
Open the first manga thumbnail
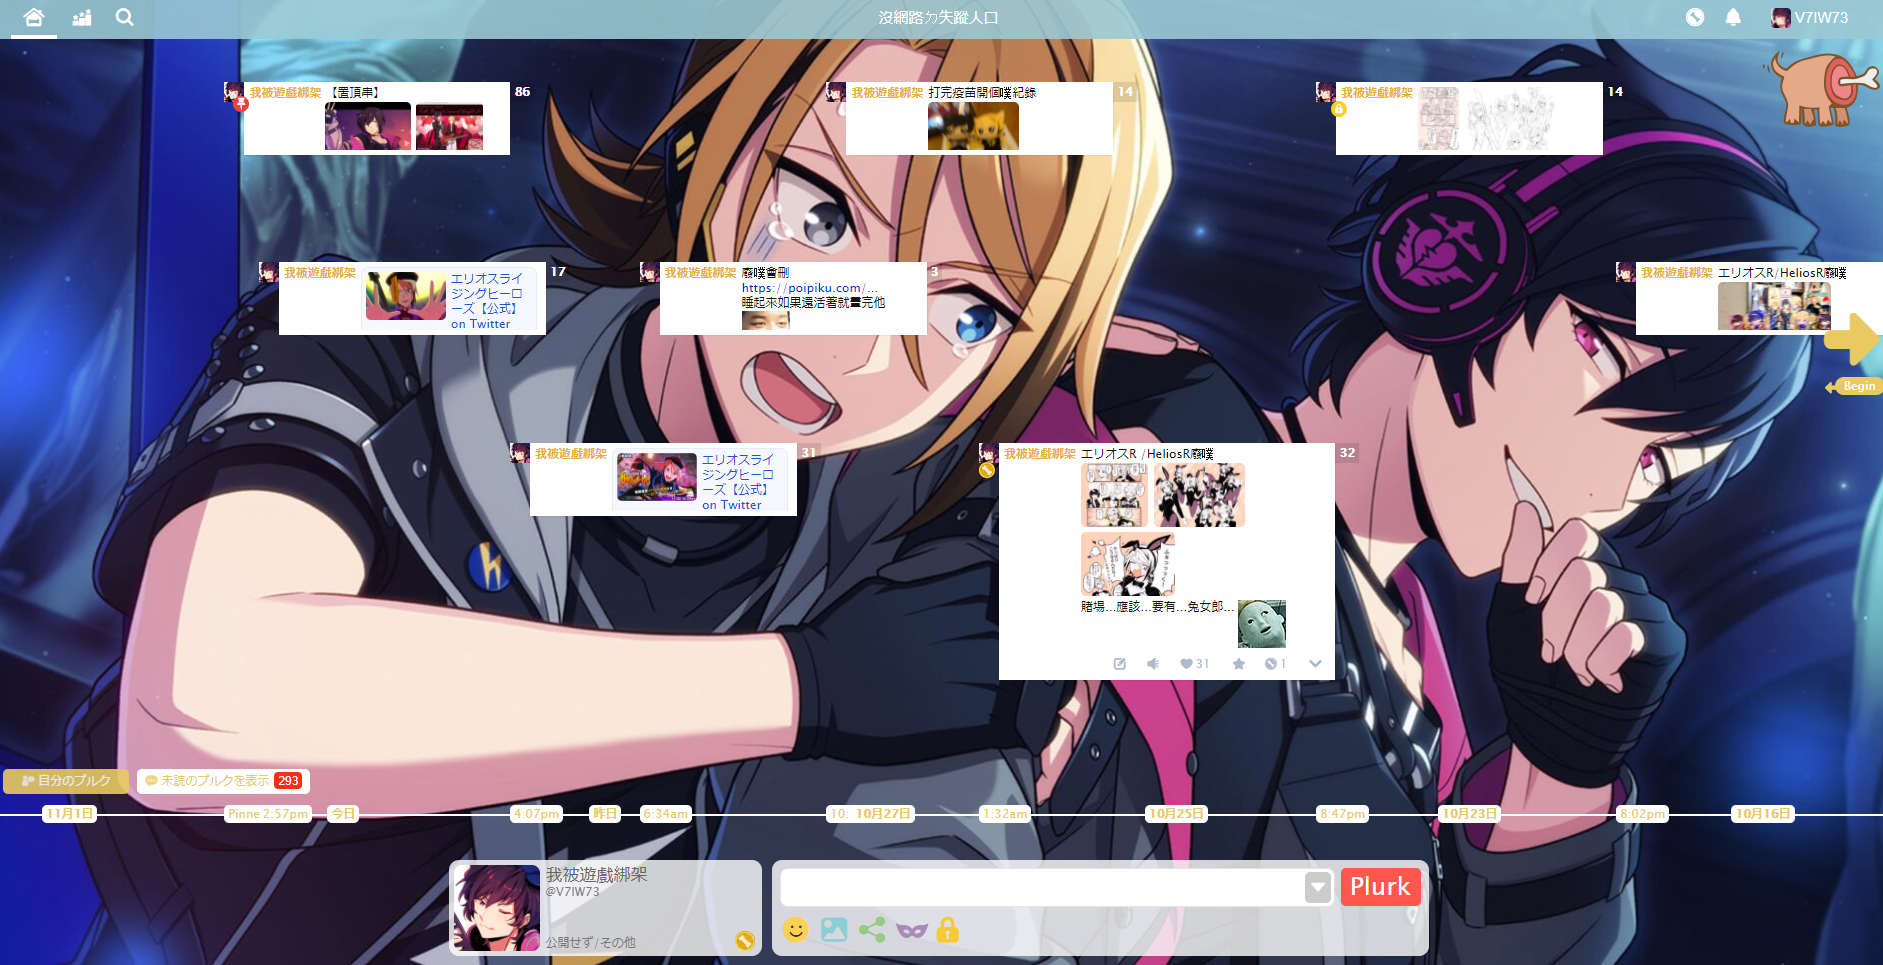1114,495
